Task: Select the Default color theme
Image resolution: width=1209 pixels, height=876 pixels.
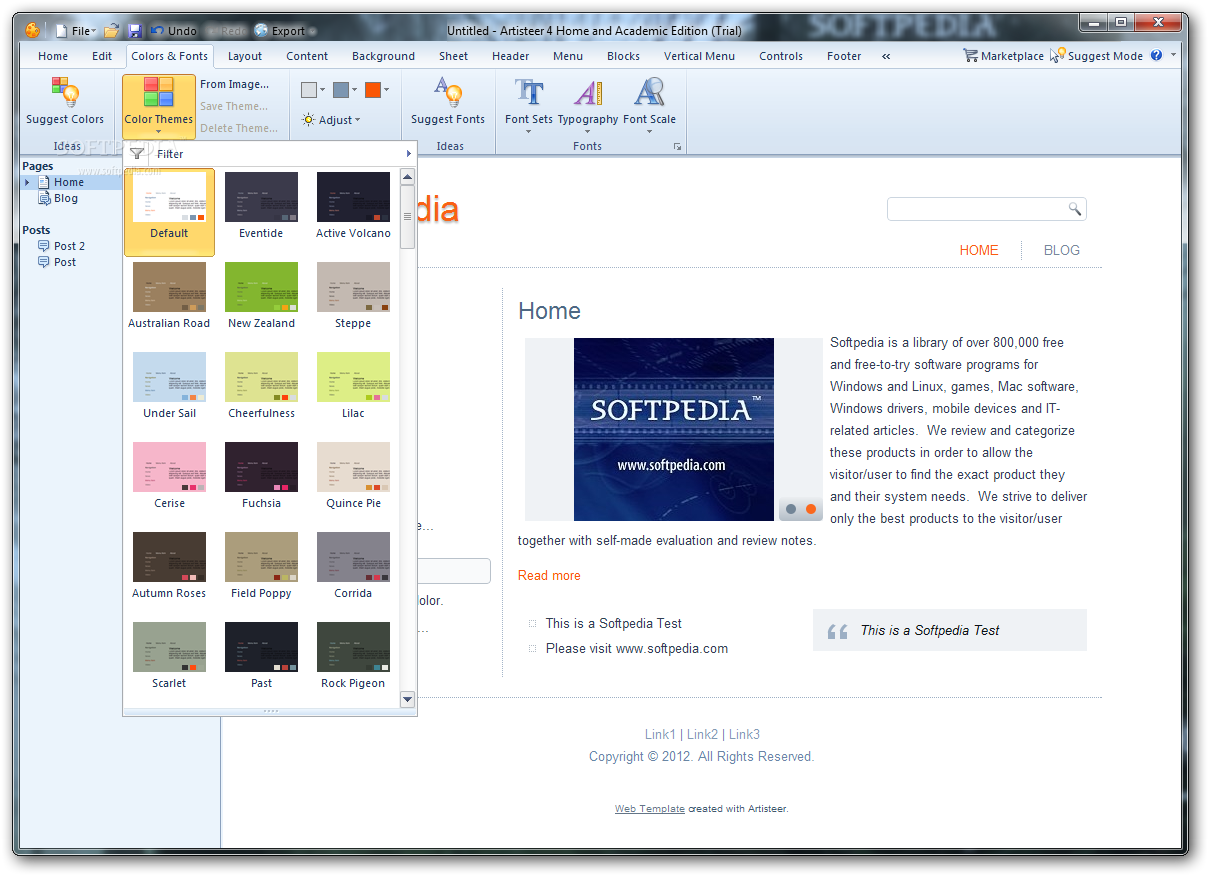Action: pos(169,212)
